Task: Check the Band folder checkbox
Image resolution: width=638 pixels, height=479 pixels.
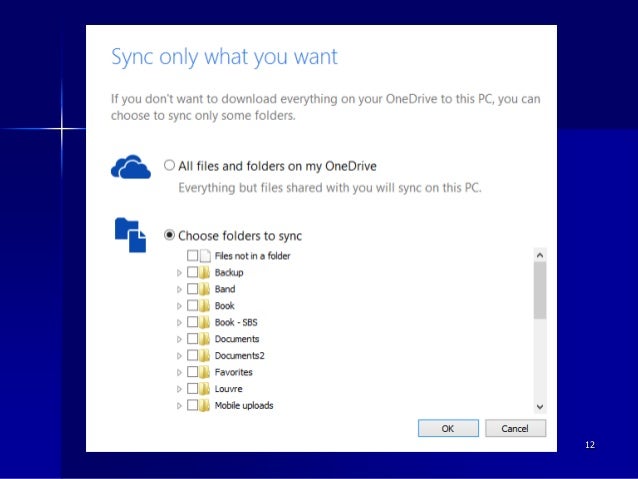Action: pyautogui.click(x=192, y=289)
